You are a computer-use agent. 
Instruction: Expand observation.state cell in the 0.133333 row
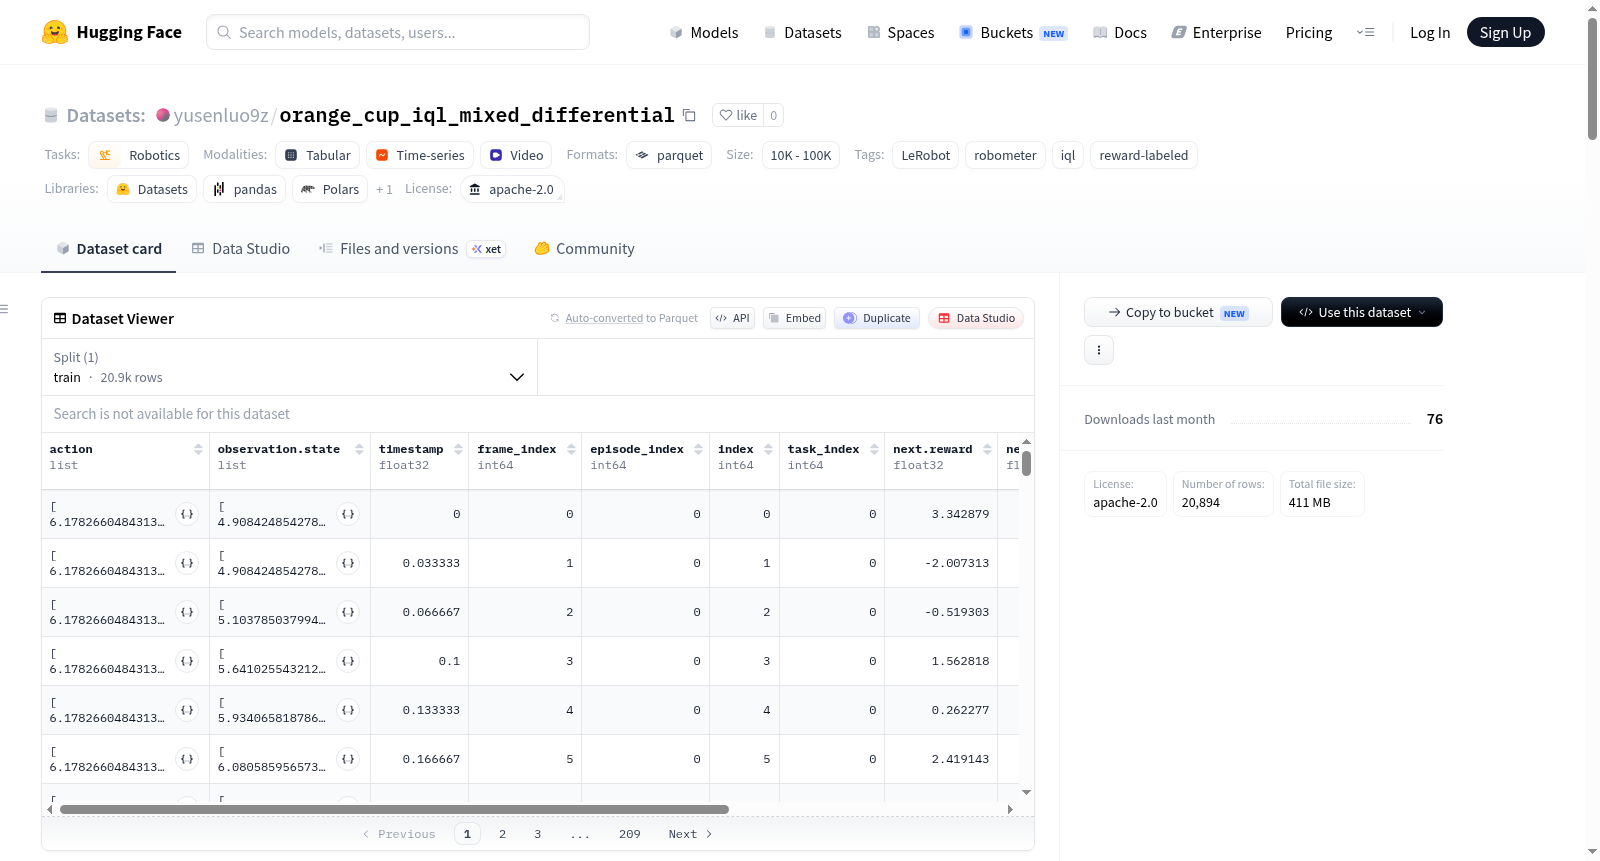tap(348, 710)
